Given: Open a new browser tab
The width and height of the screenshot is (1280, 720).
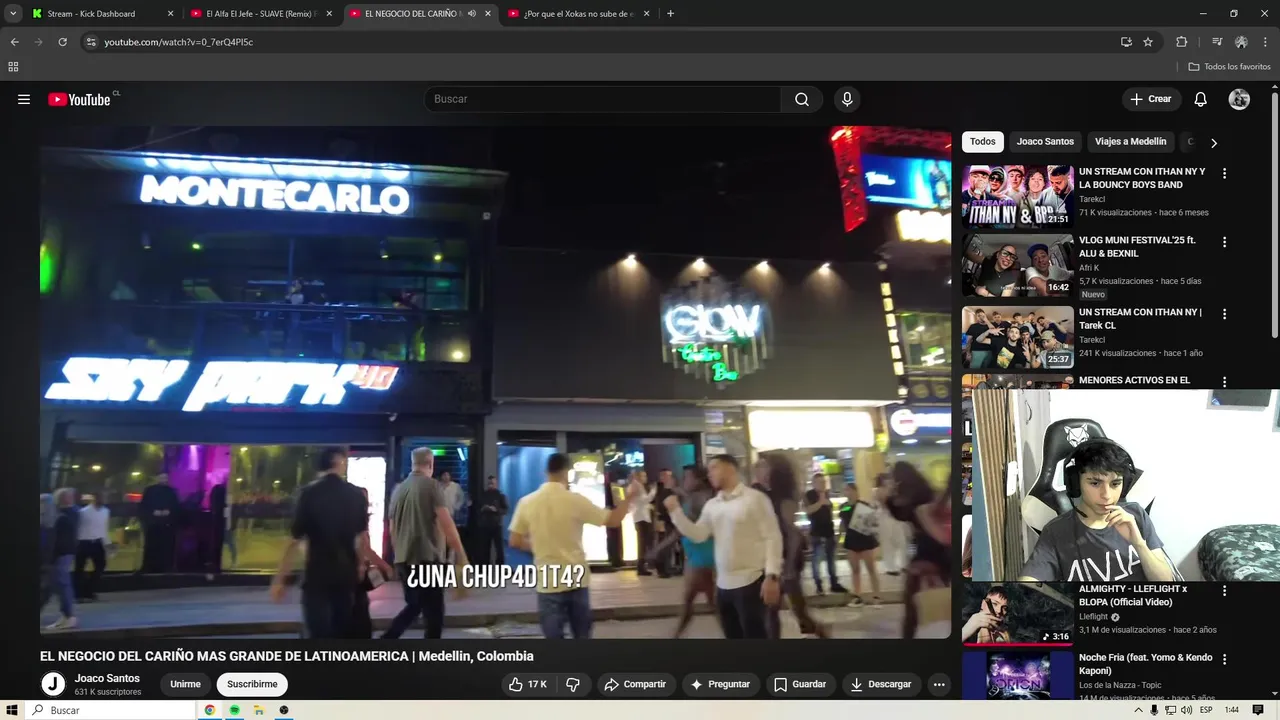Looking at the screenshot, I should (x=670, y=14).
